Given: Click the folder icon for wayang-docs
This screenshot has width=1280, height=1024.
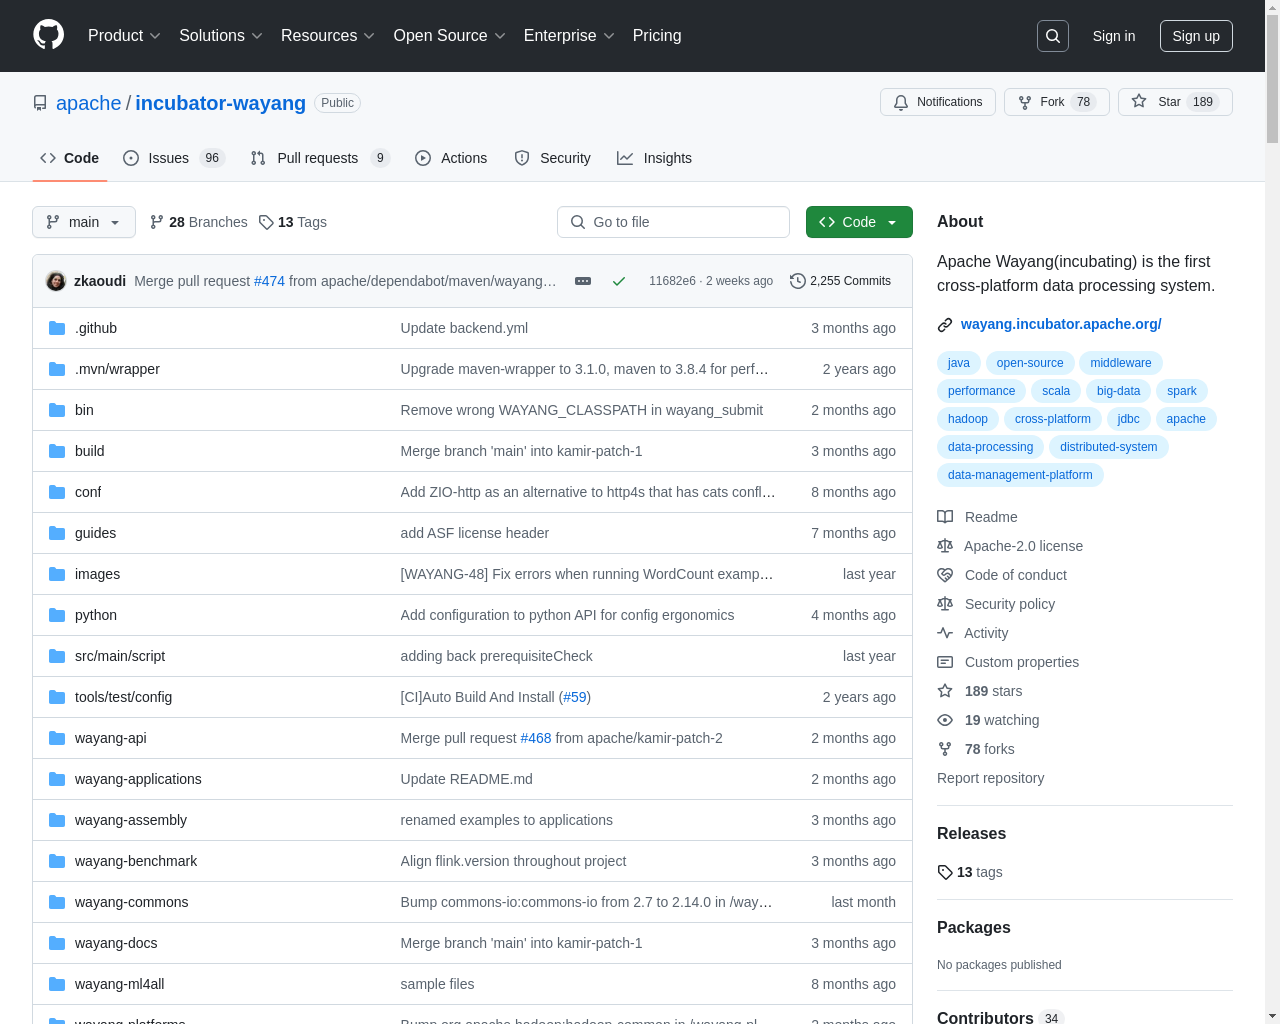Looking at the screenshot, I should pyautogui.click(x=57, y=943).
